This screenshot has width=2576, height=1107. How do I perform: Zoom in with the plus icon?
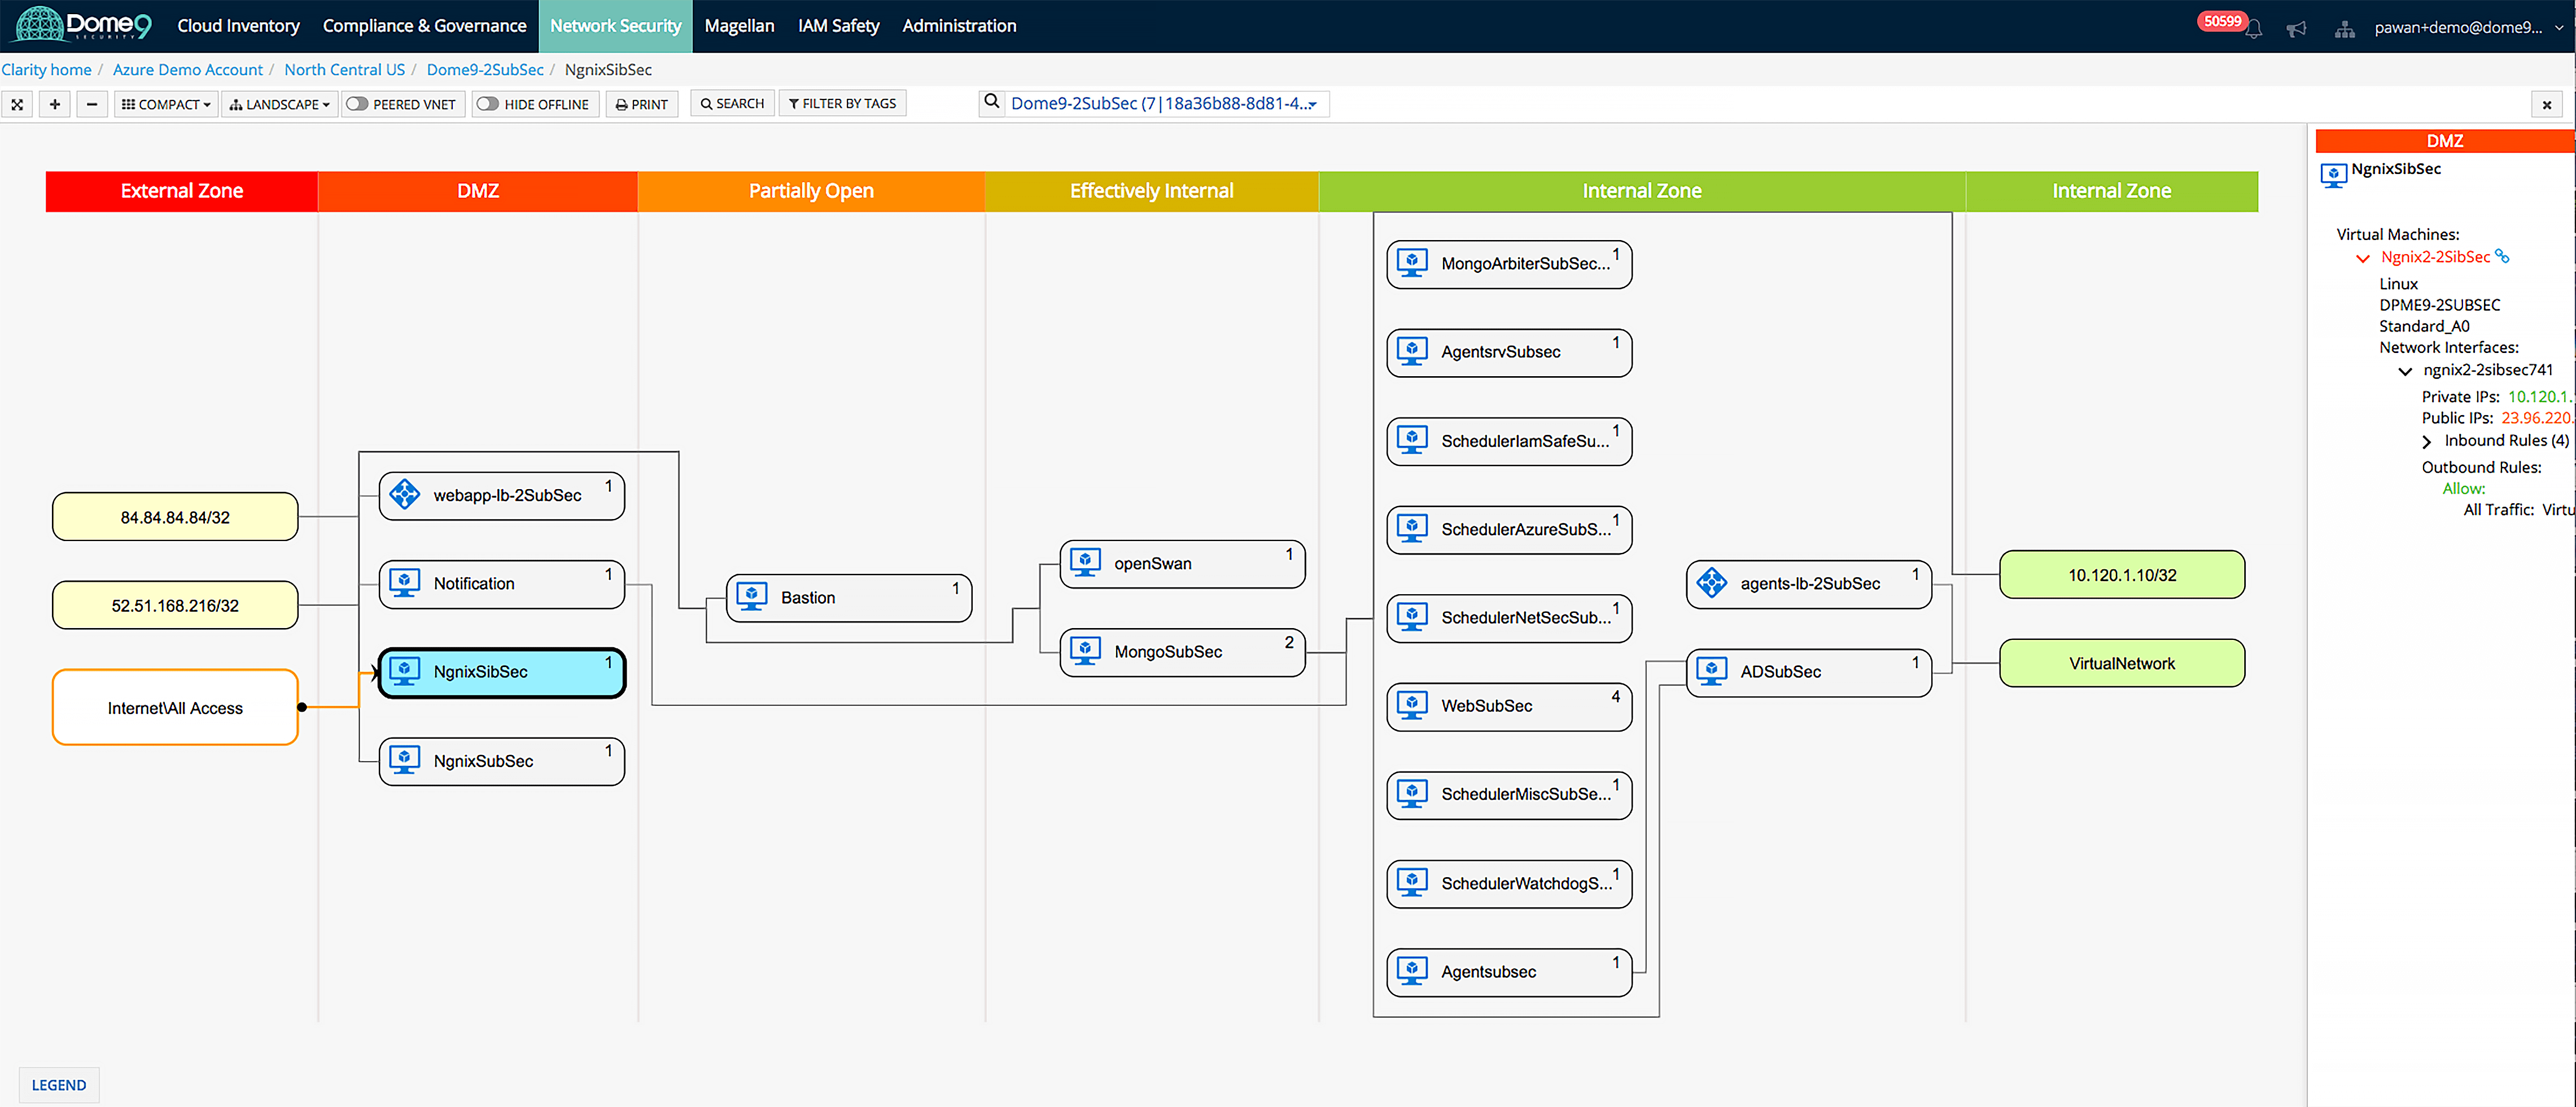tap(55, 104)
